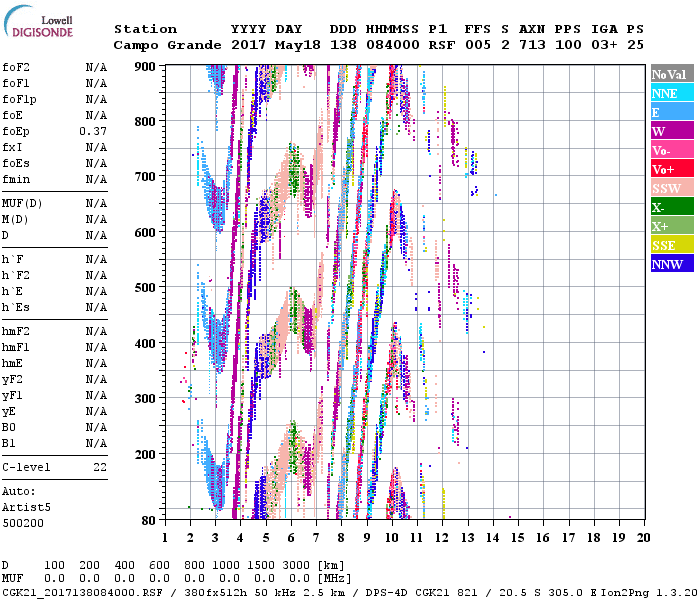This screenshot has width=700, height=600.
Task: Click the 20 MHz frequency axis label
Action: click(643, 538)
